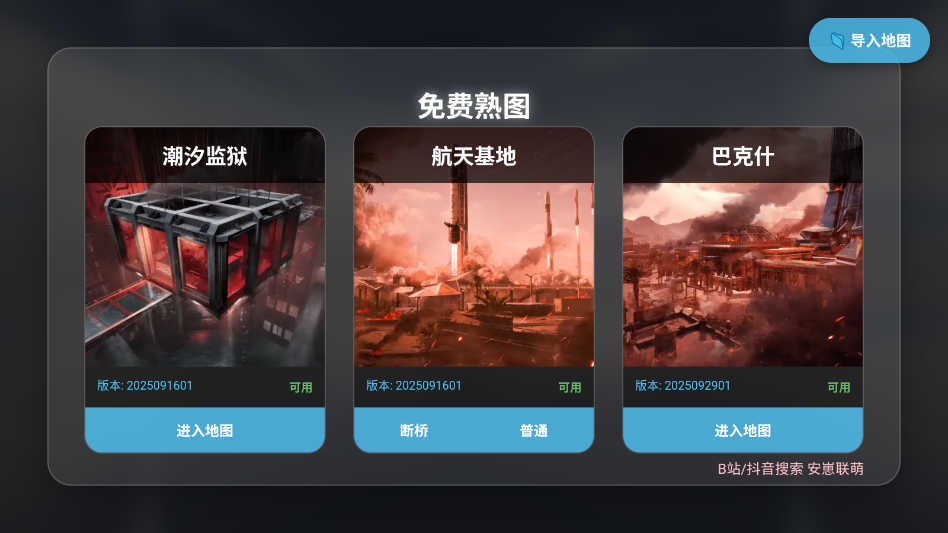This screenshot has height=533, width=948.
Task: Open the 巴克什 burning city thumbnail
Action: [x=743, y=274]
